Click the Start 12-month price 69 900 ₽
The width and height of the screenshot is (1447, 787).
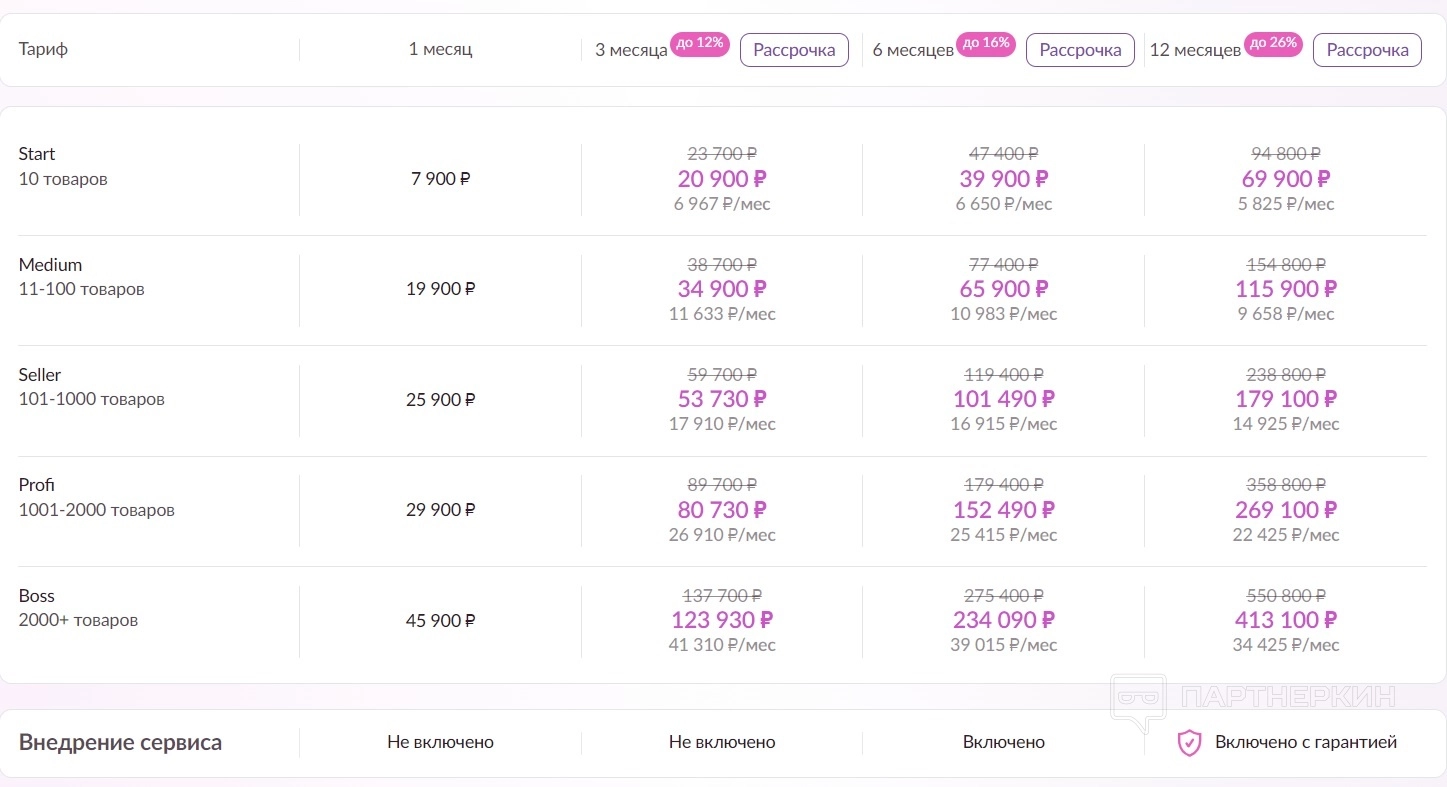coord(1285,179)
